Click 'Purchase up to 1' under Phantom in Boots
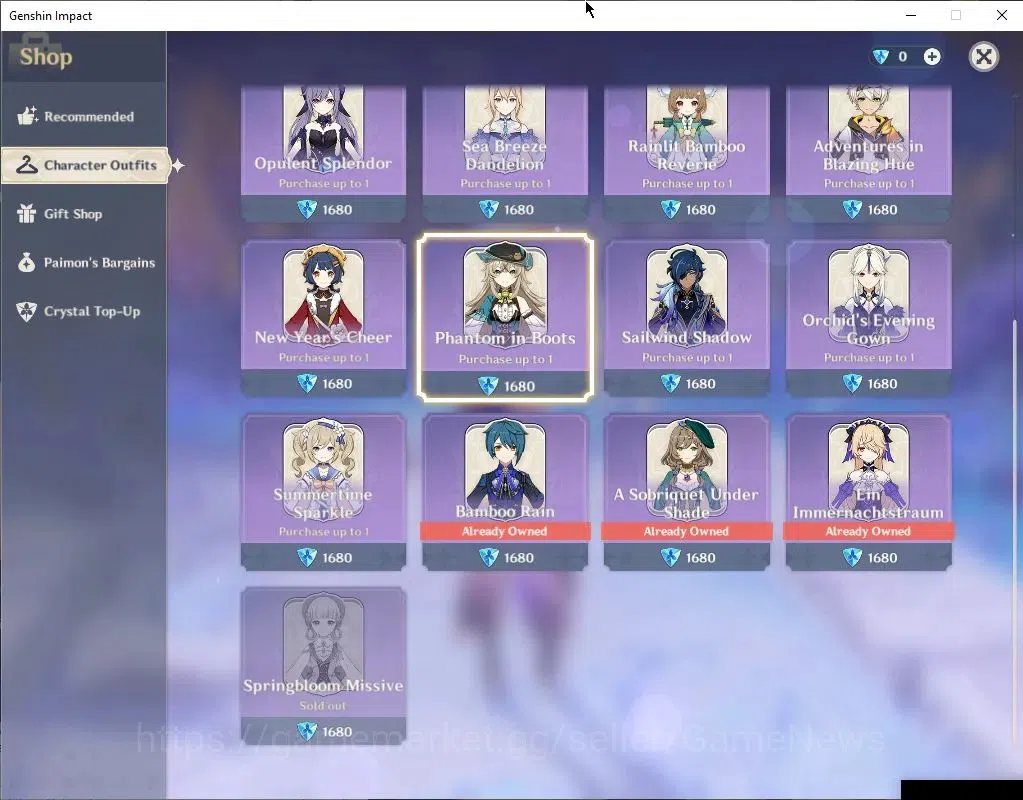 tap(506, 359)
